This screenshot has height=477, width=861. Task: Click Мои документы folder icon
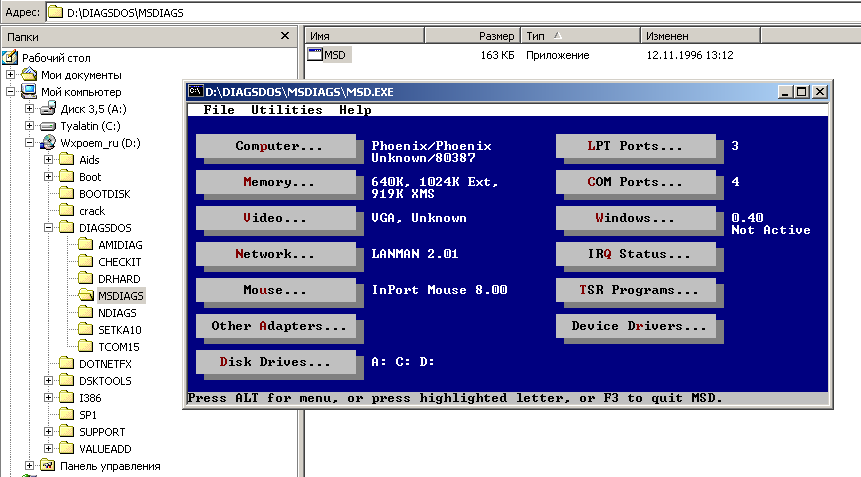[29, 74]
